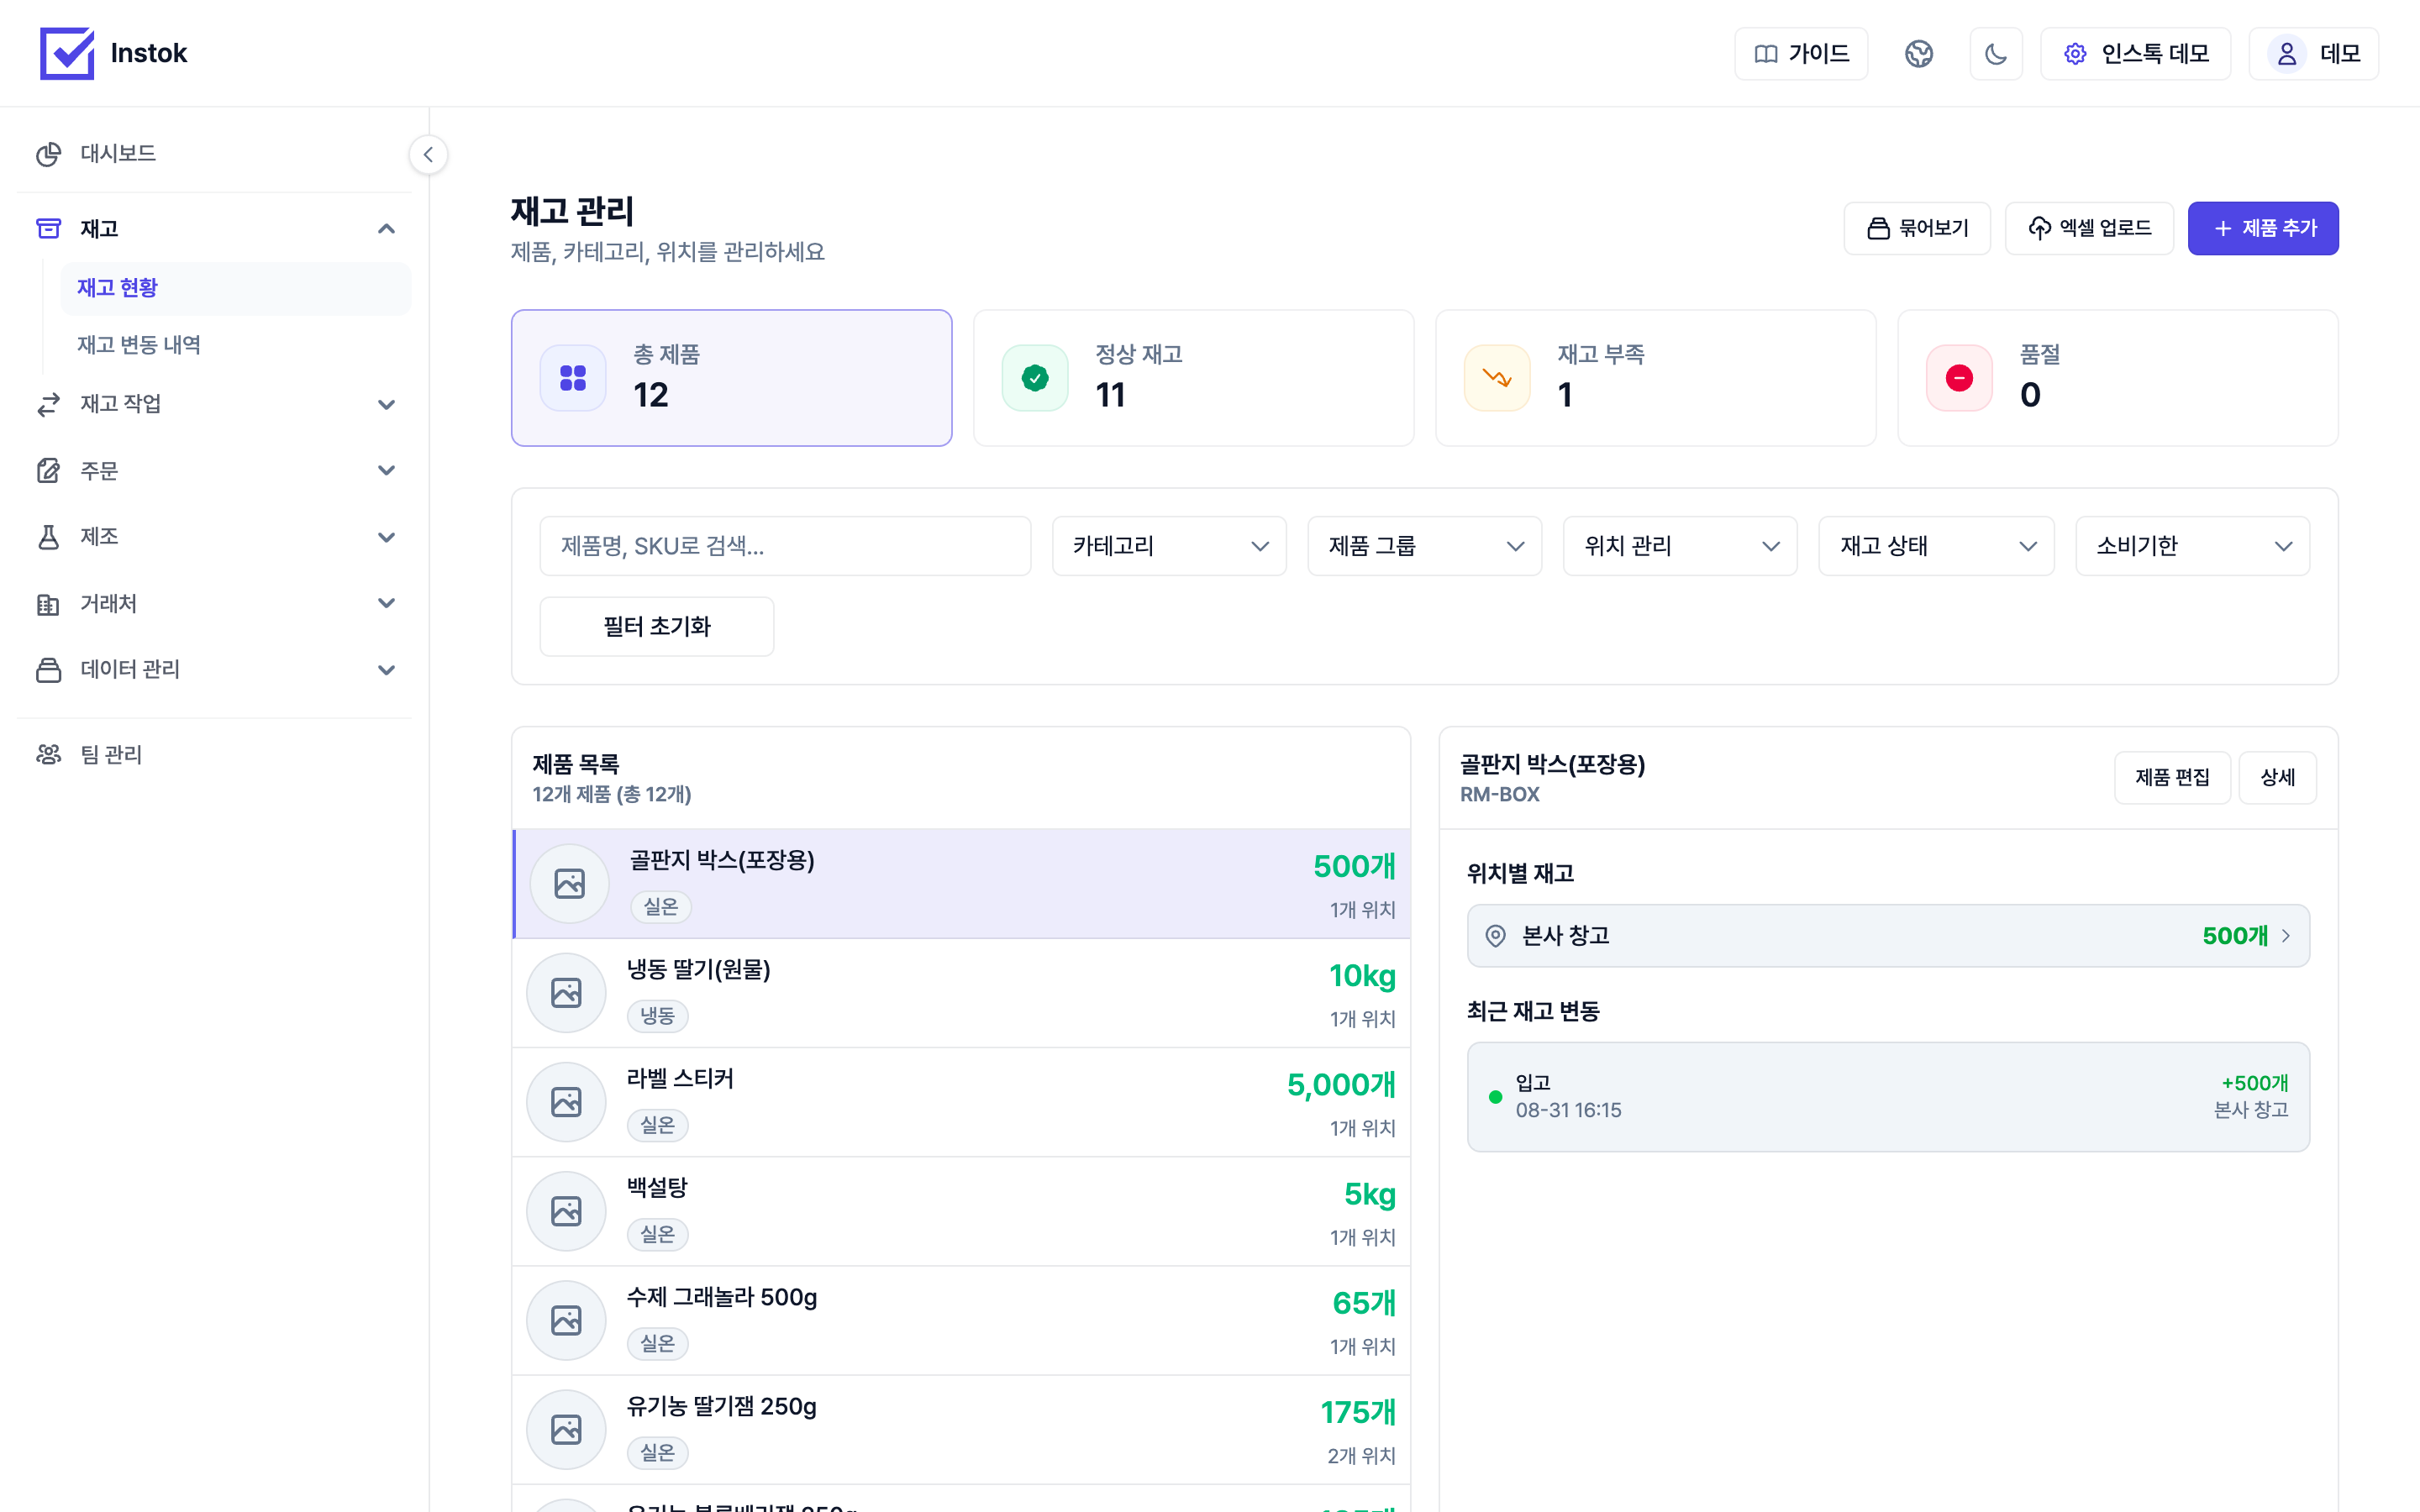Open 재고 변동 내역 submenu item

click(235, 345)
